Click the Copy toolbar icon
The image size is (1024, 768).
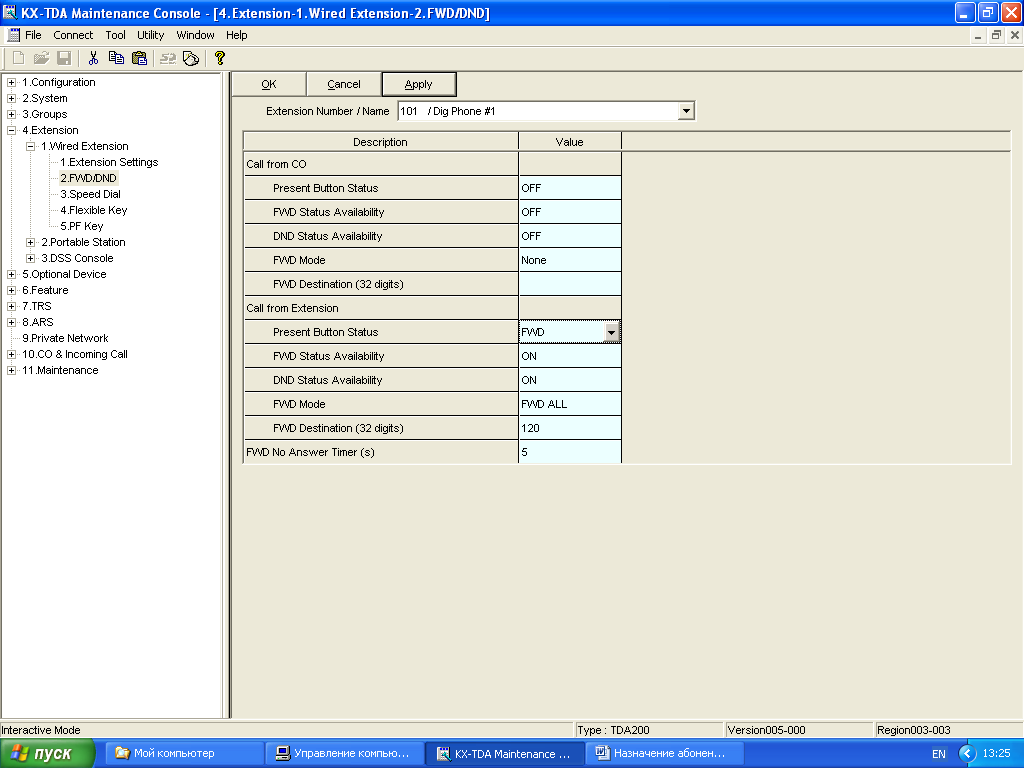pyautogui.click(x=116, y=58)
